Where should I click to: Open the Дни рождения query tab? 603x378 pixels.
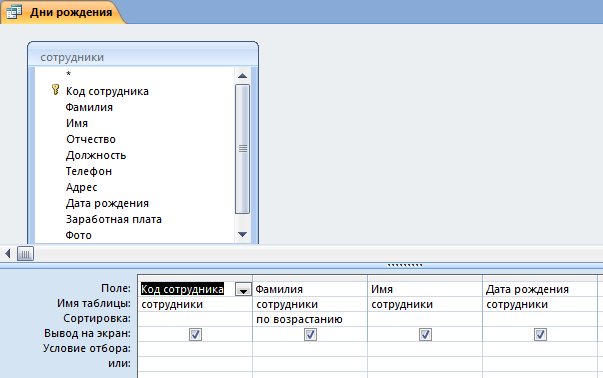click(x=62, y=12)
